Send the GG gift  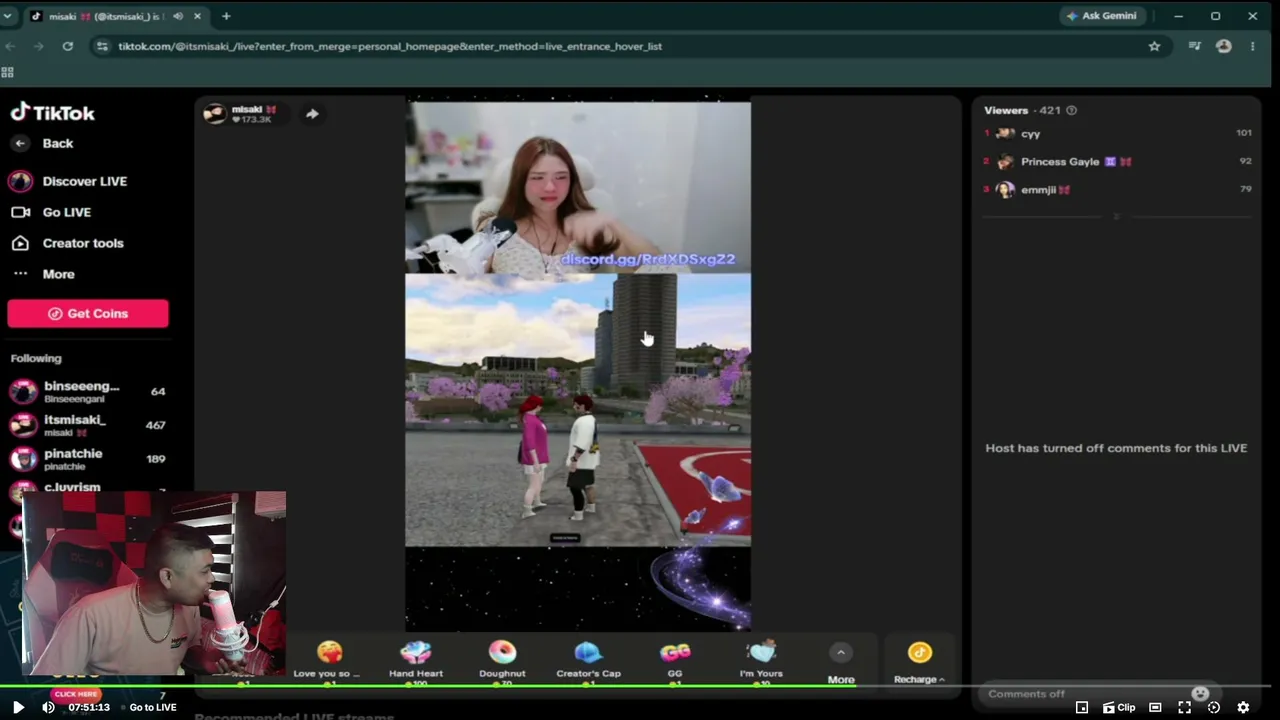pyautogui.click(x=675, y=662)
